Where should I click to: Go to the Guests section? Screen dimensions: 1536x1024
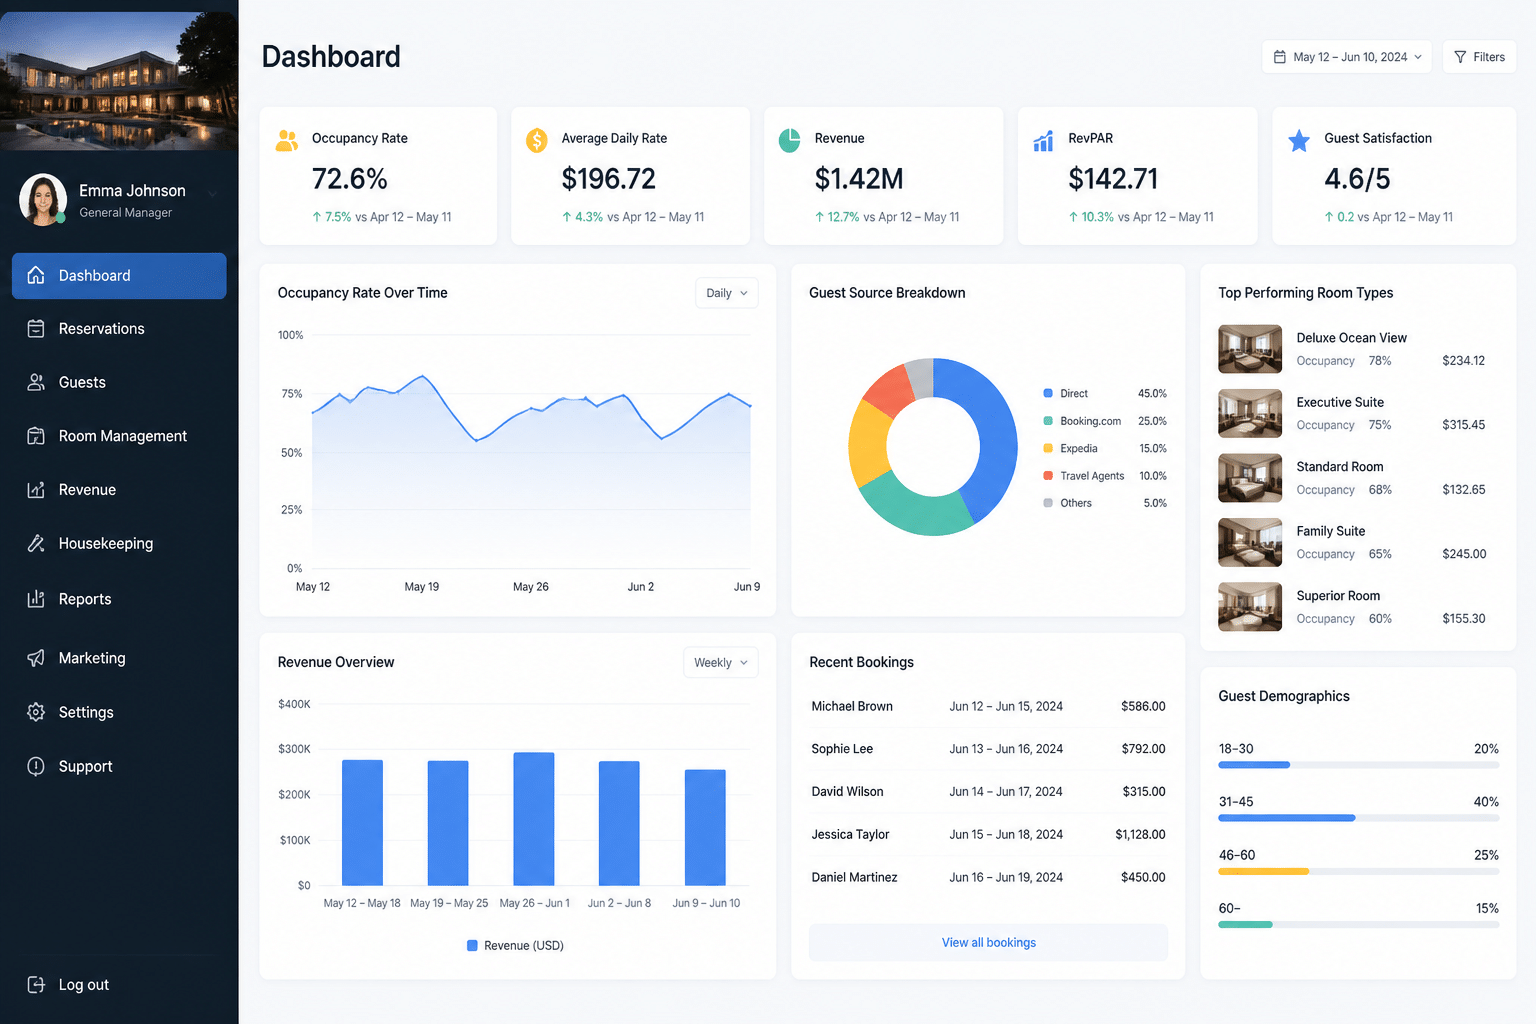click(x=119, y=382)
